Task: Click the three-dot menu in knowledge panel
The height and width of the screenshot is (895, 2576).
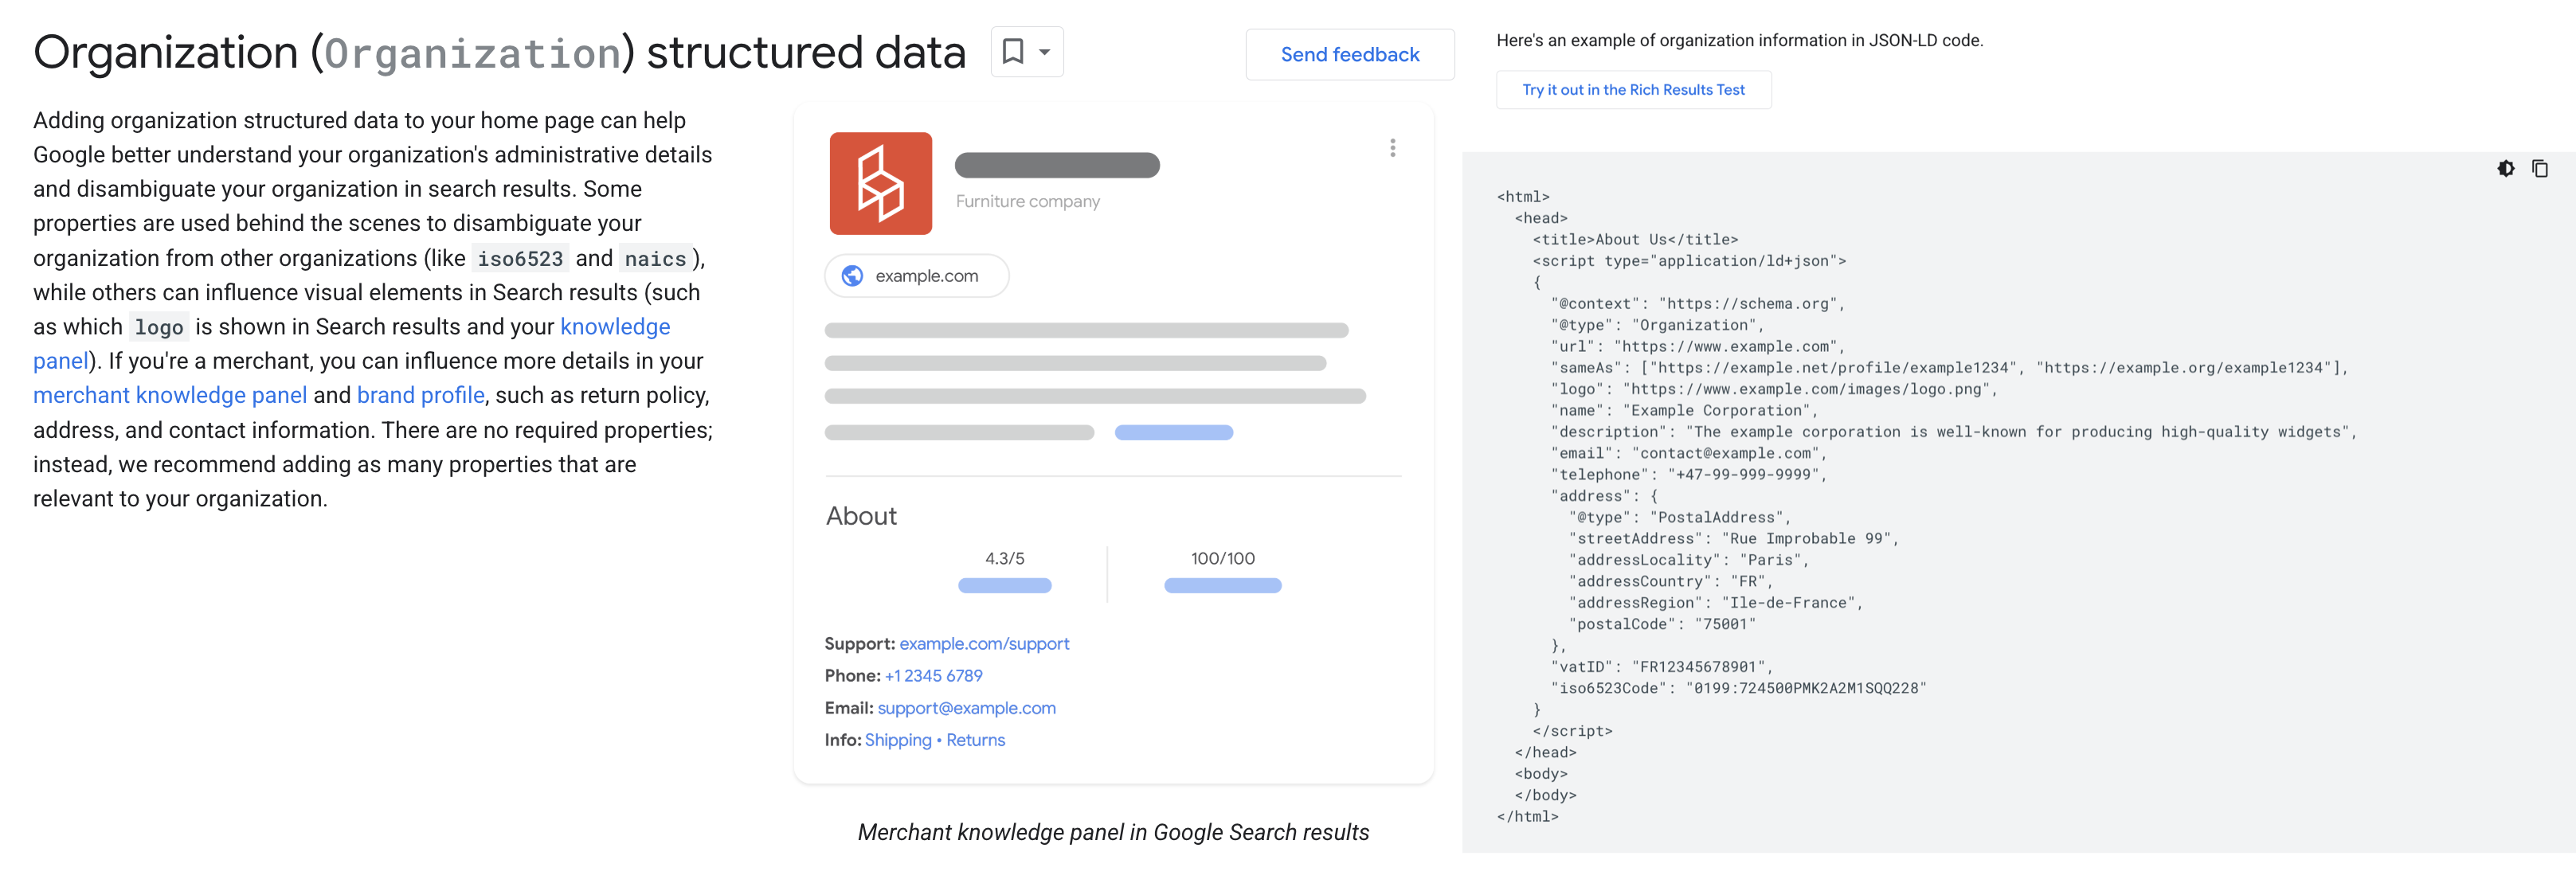Action: [1392, 148]
